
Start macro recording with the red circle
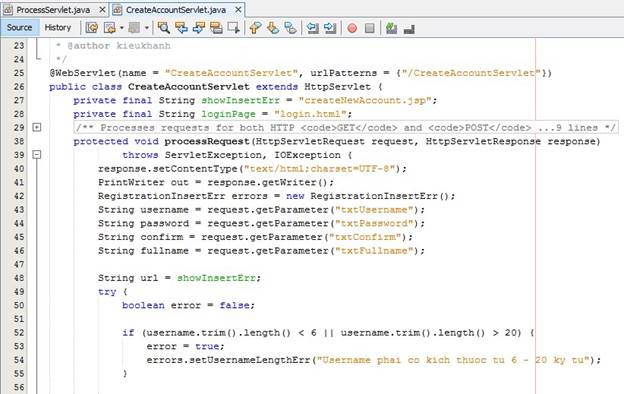(352, 28)
